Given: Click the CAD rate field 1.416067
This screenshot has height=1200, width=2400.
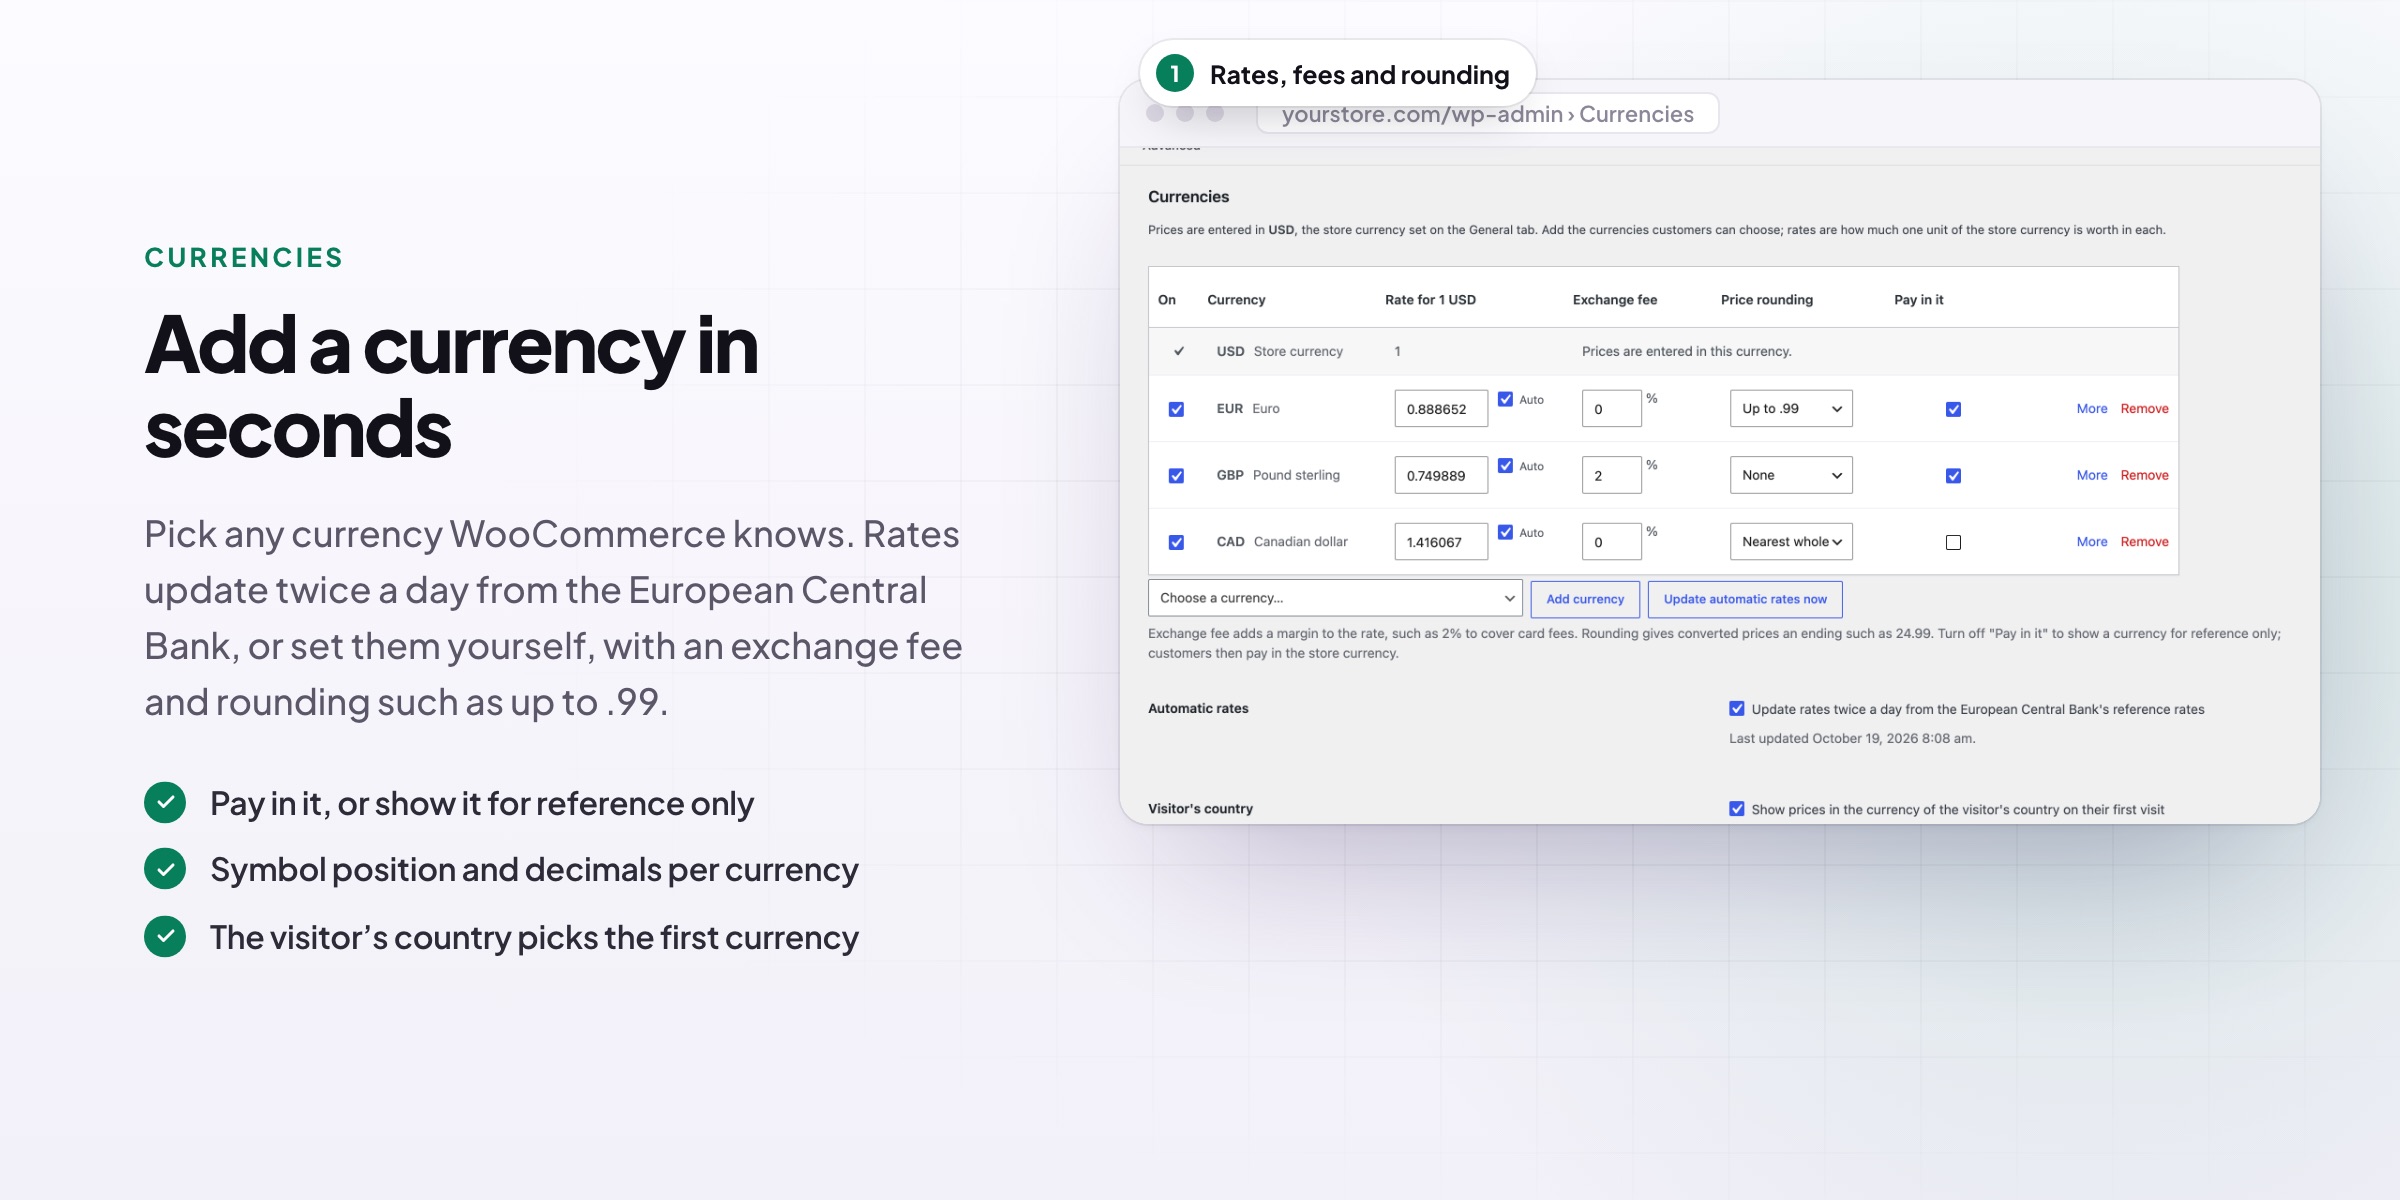Looking at the screenshot, I should [1441, 541].
